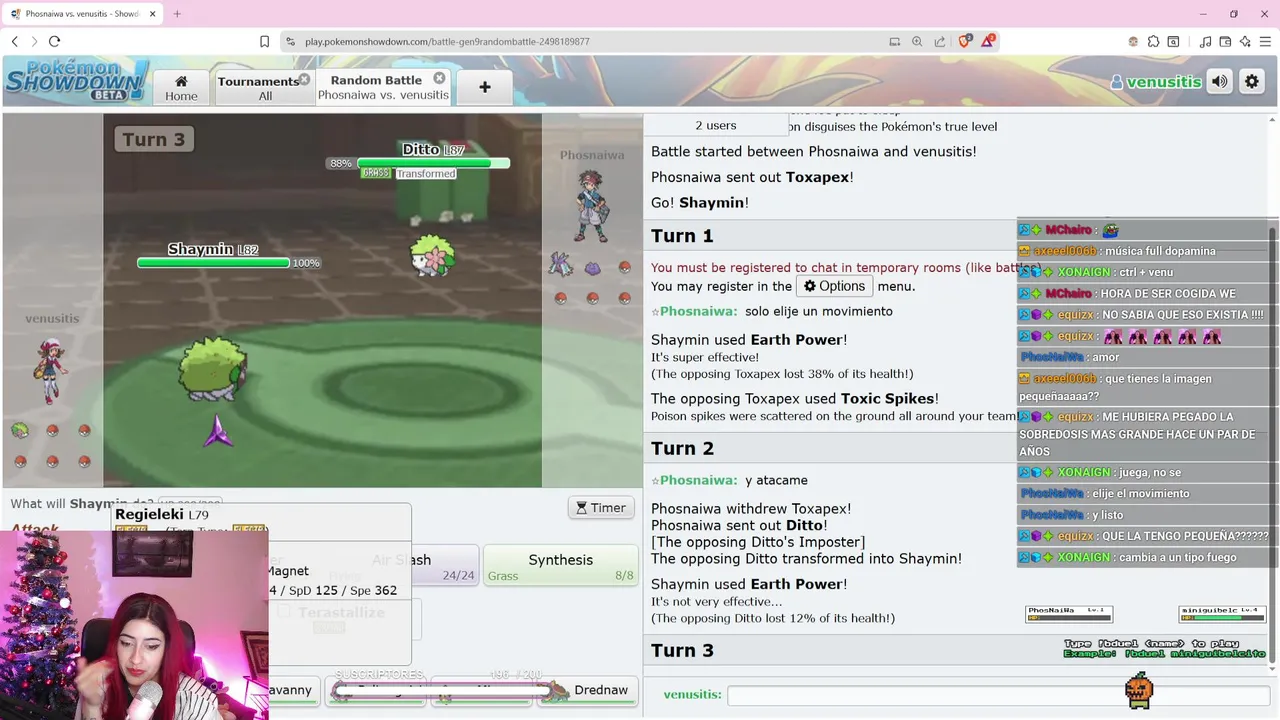Bookmark this page
This screenshot has width=1280, height=720.
(x=264, y=41)
